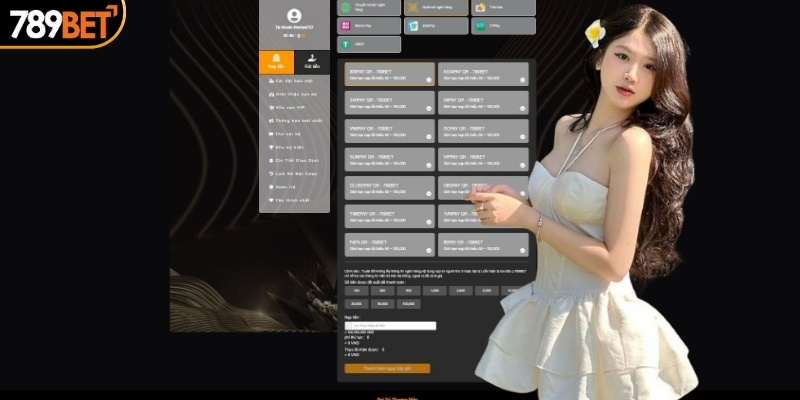Click the user avatar icon
This screenshot has height=400, width=800.
293,15
